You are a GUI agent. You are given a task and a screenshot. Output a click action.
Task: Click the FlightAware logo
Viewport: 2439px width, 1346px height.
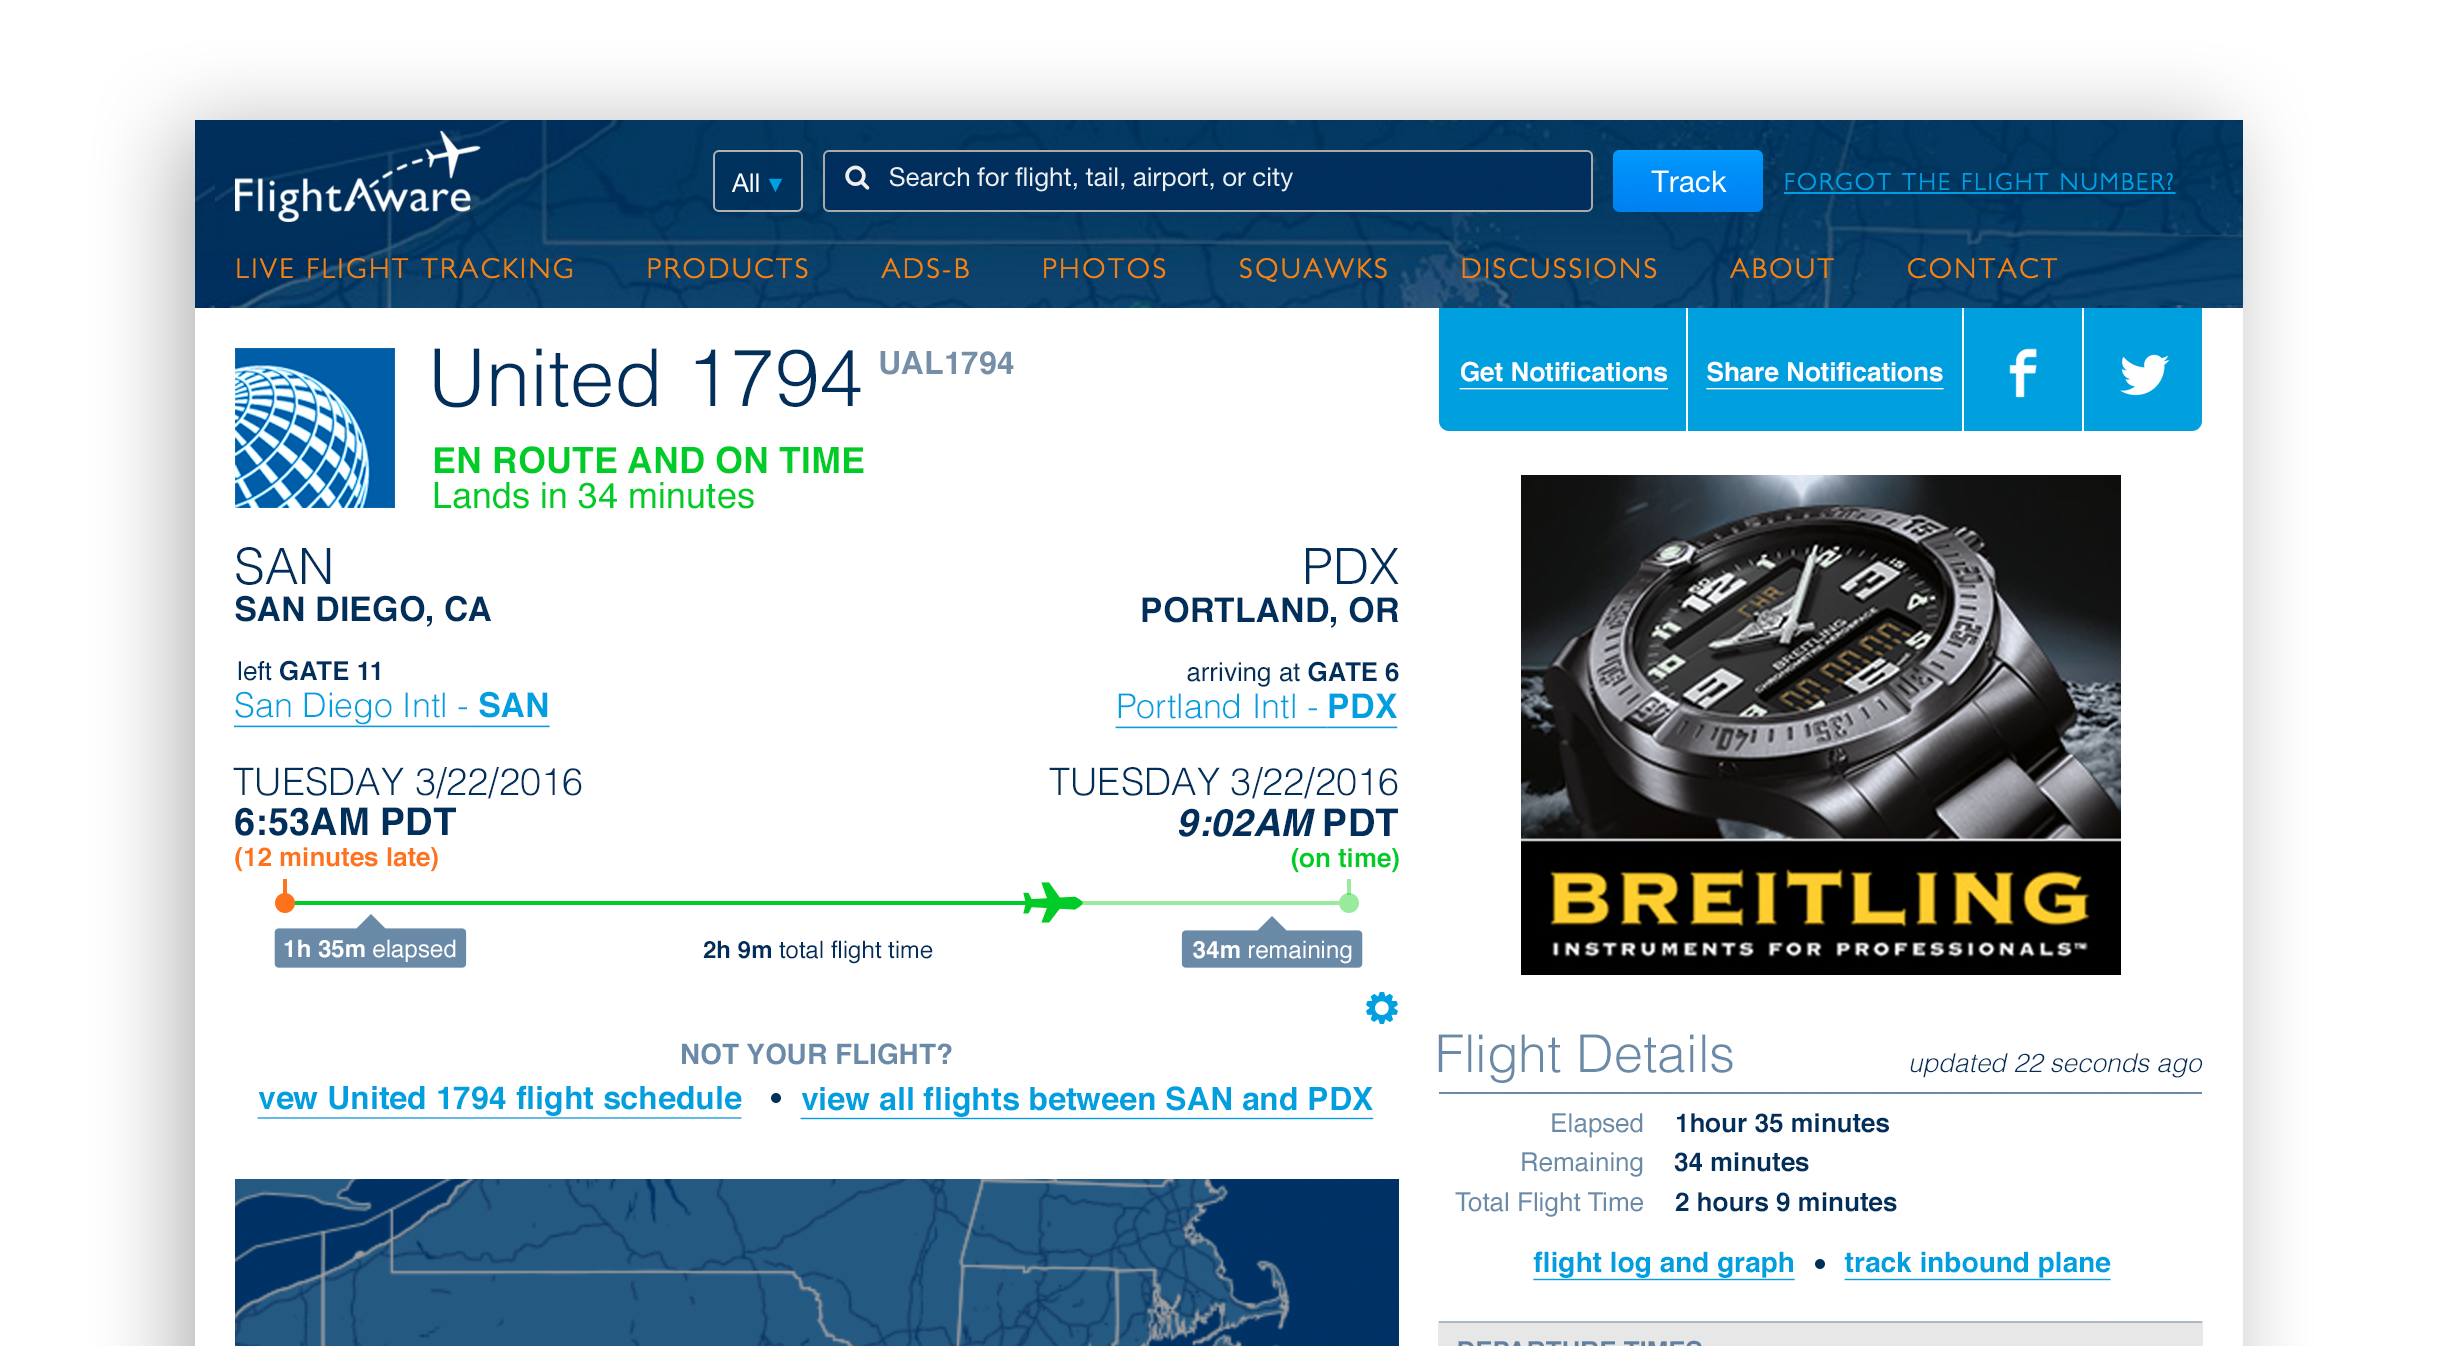pos(356,177)
